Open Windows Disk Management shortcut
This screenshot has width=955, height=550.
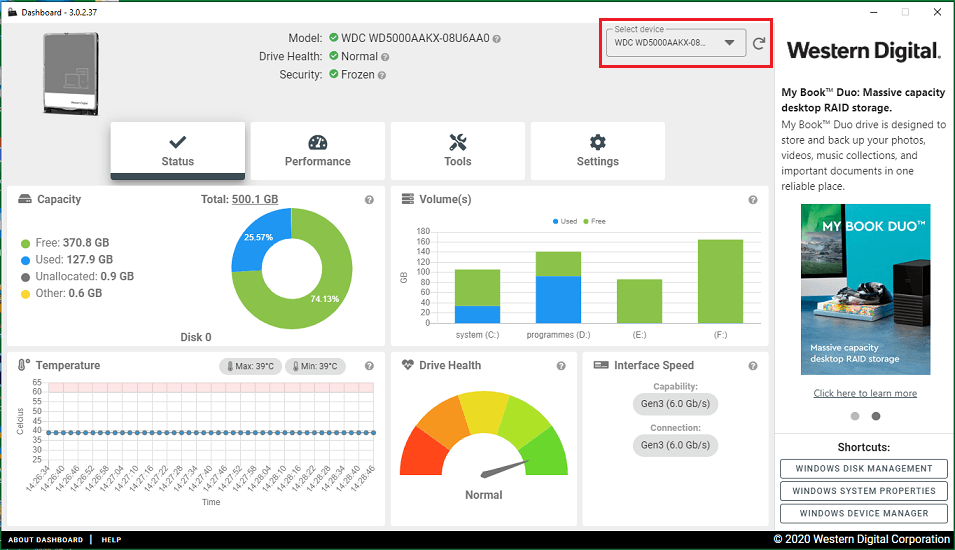864,468
